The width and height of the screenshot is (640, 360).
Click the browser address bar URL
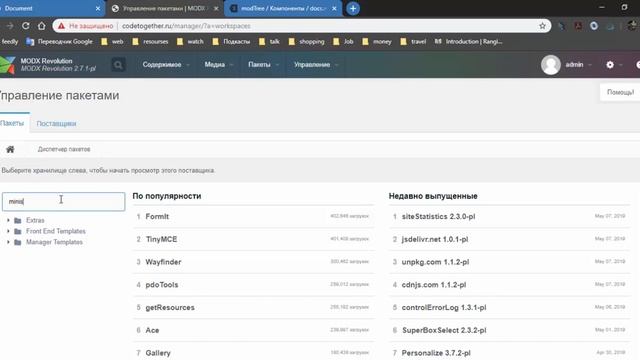point(186,26)
